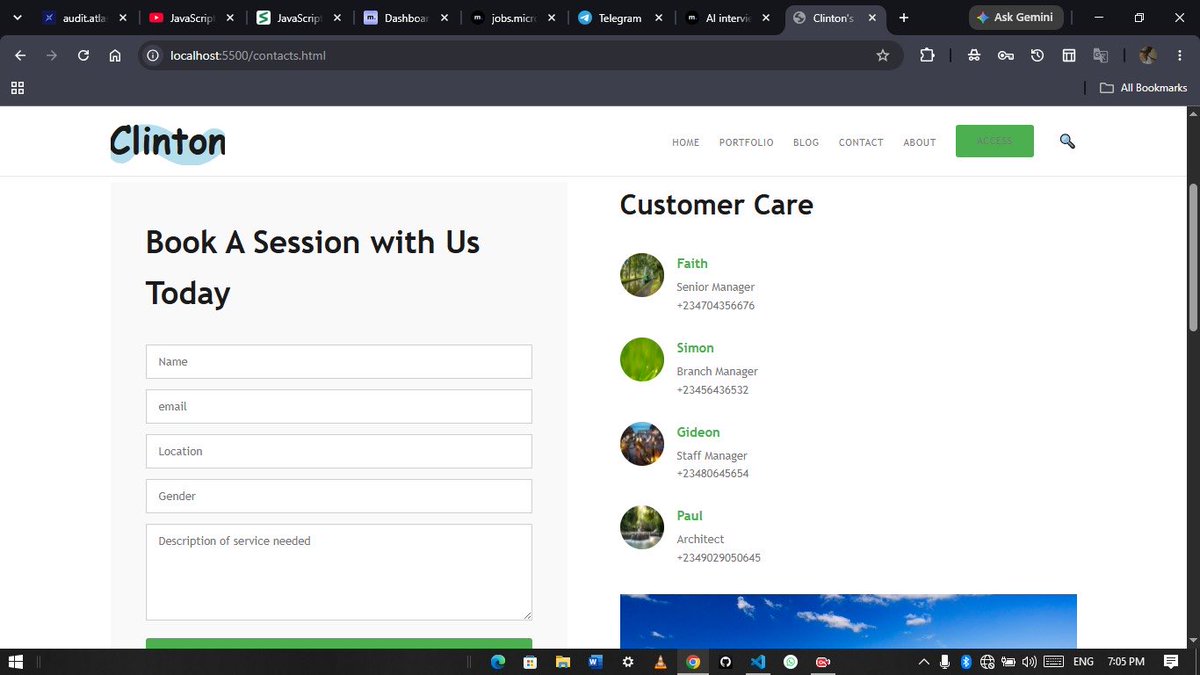1200x675 pixels.
Task: Click Paul's avatar thumbnail
Action: pyautogui.click(x=642, y=527)
